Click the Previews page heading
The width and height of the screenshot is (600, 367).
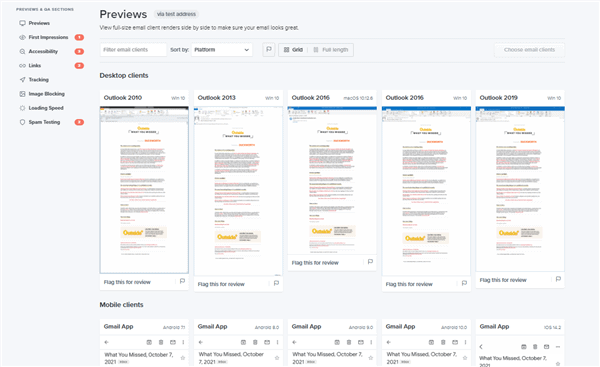123,14
